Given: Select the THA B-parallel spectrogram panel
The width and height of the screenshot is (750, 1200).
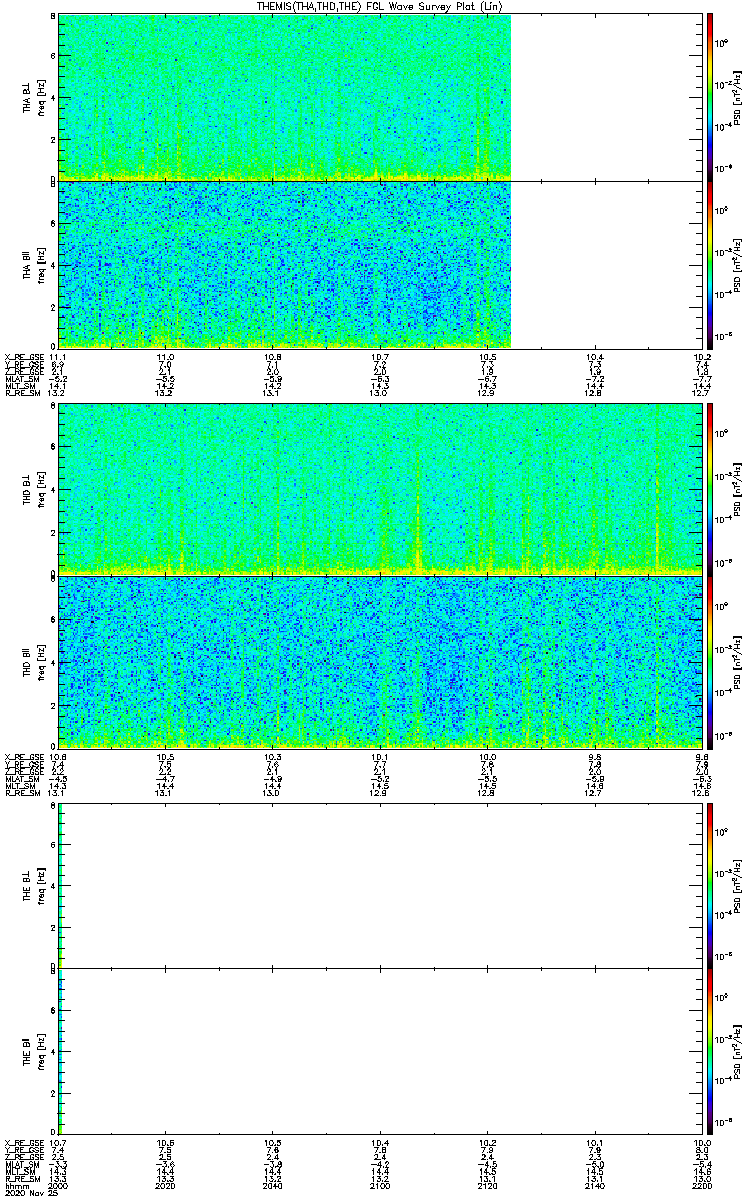Looking at the screenshot, I should point(380,264).
